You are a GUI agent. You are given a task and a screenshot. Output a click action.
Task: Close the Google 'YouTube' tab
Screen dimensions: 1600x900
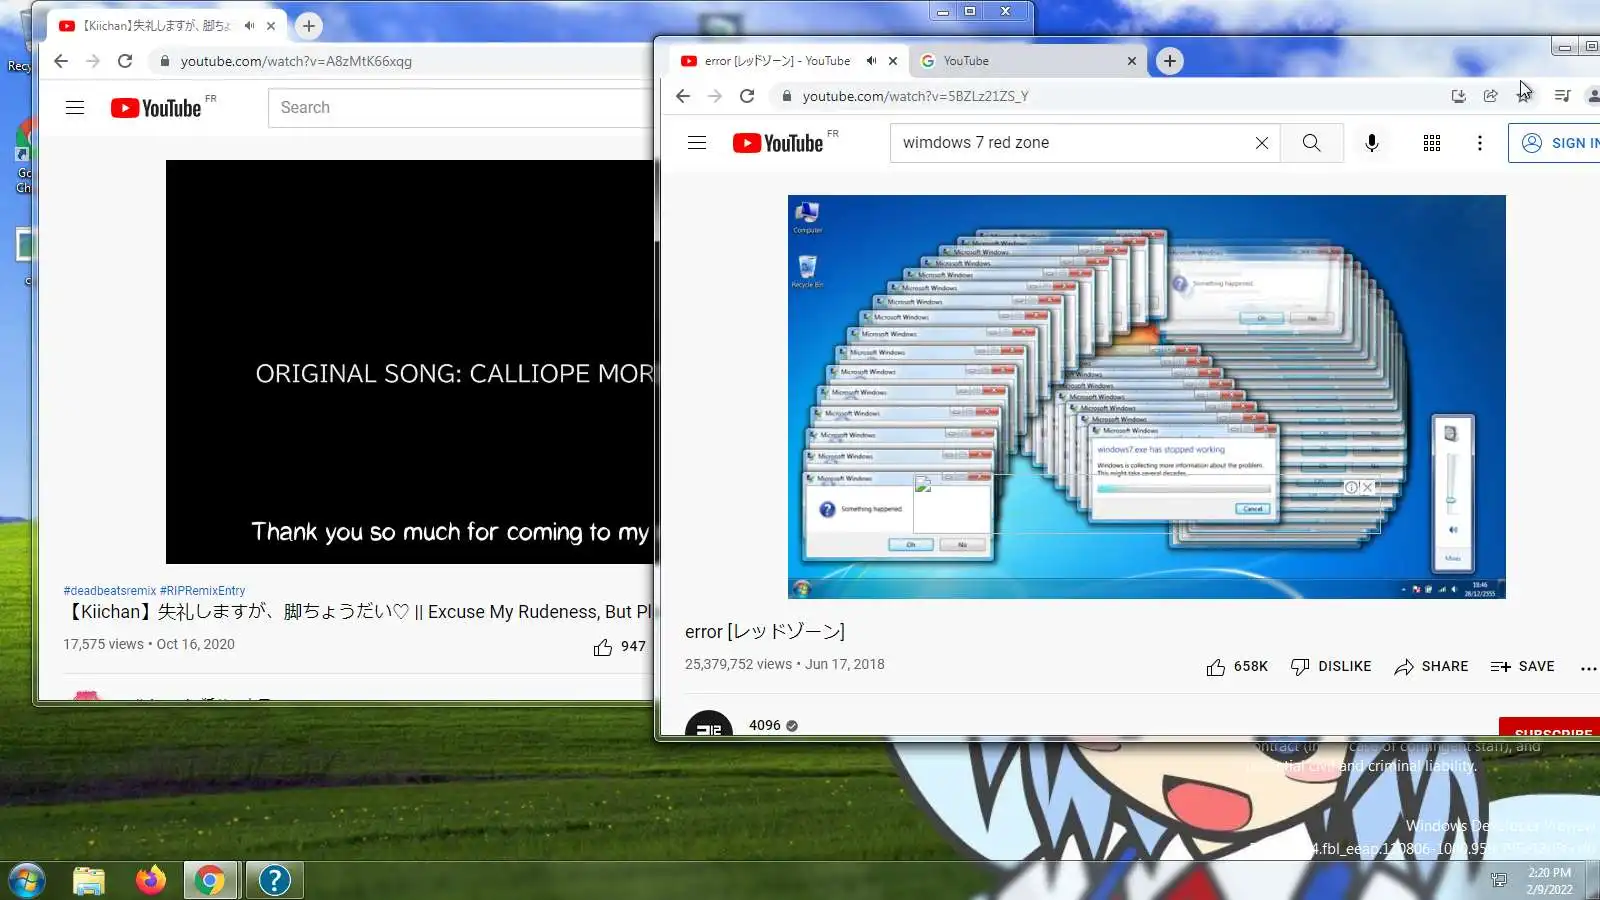(x=1132, y=61)
